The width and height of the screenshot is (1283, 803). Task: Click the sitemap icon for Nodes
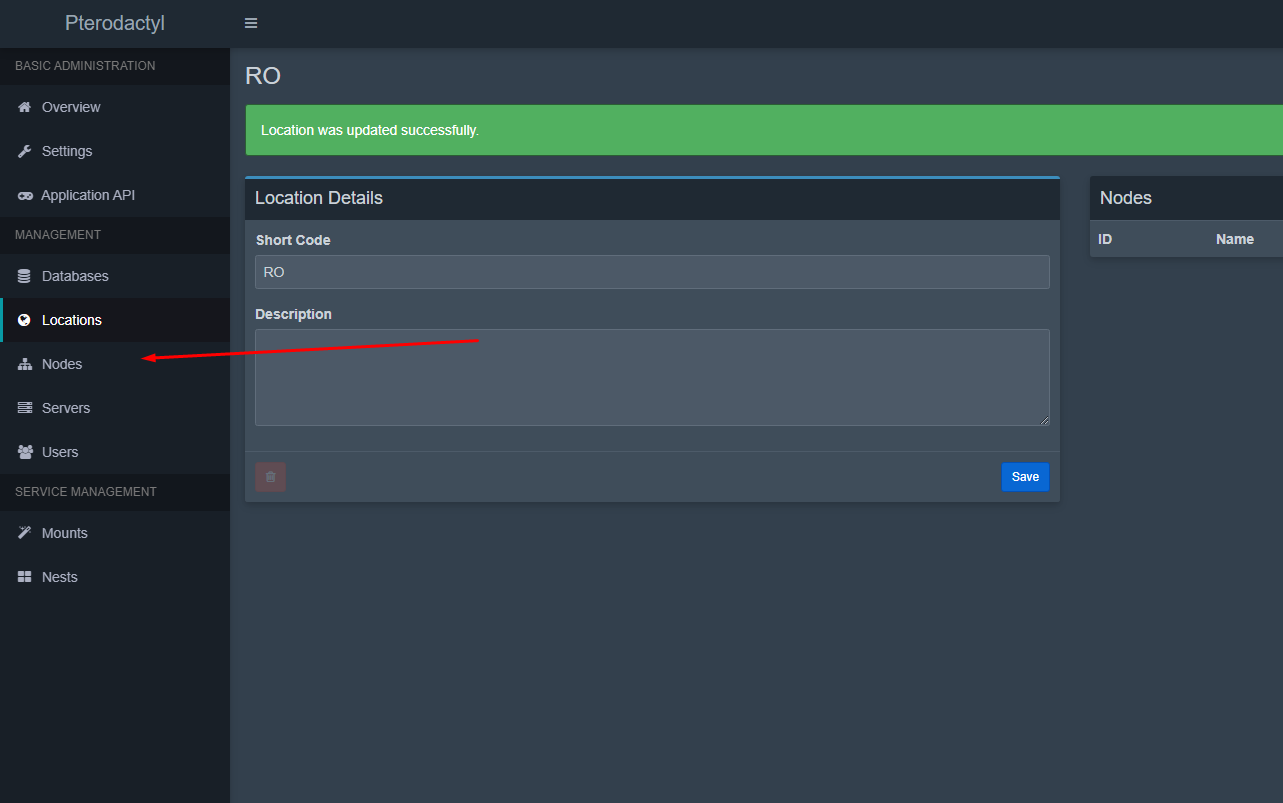coord(25,365)
